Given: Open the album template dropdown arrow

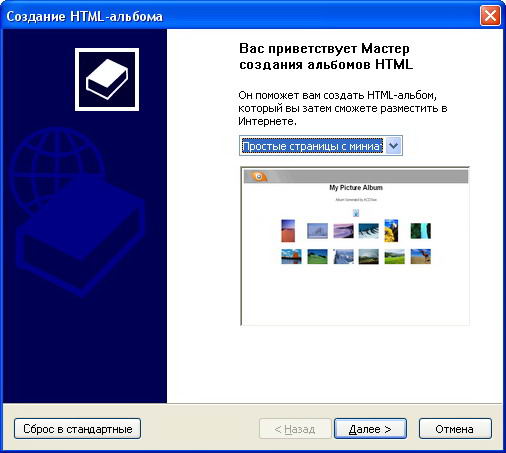Looking at the screenshot, I should tap(394, 146).
